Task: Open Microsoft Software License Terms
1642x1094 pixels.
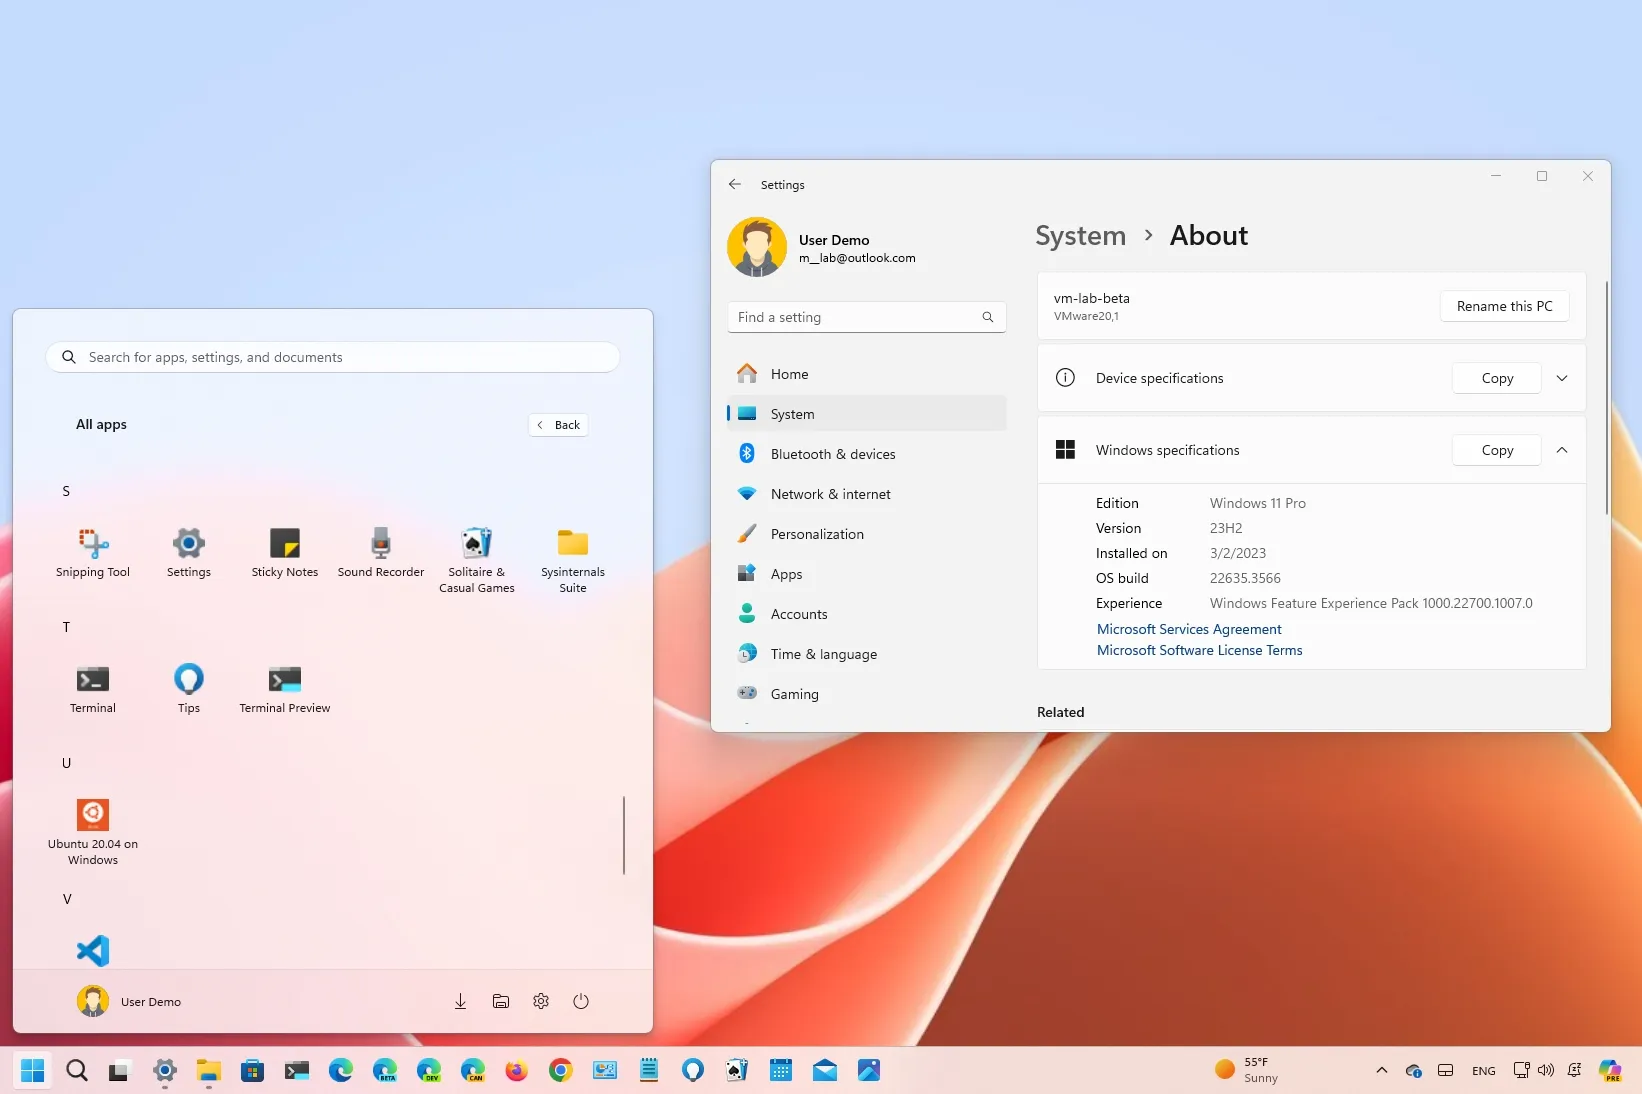Action: [1198, 650]
